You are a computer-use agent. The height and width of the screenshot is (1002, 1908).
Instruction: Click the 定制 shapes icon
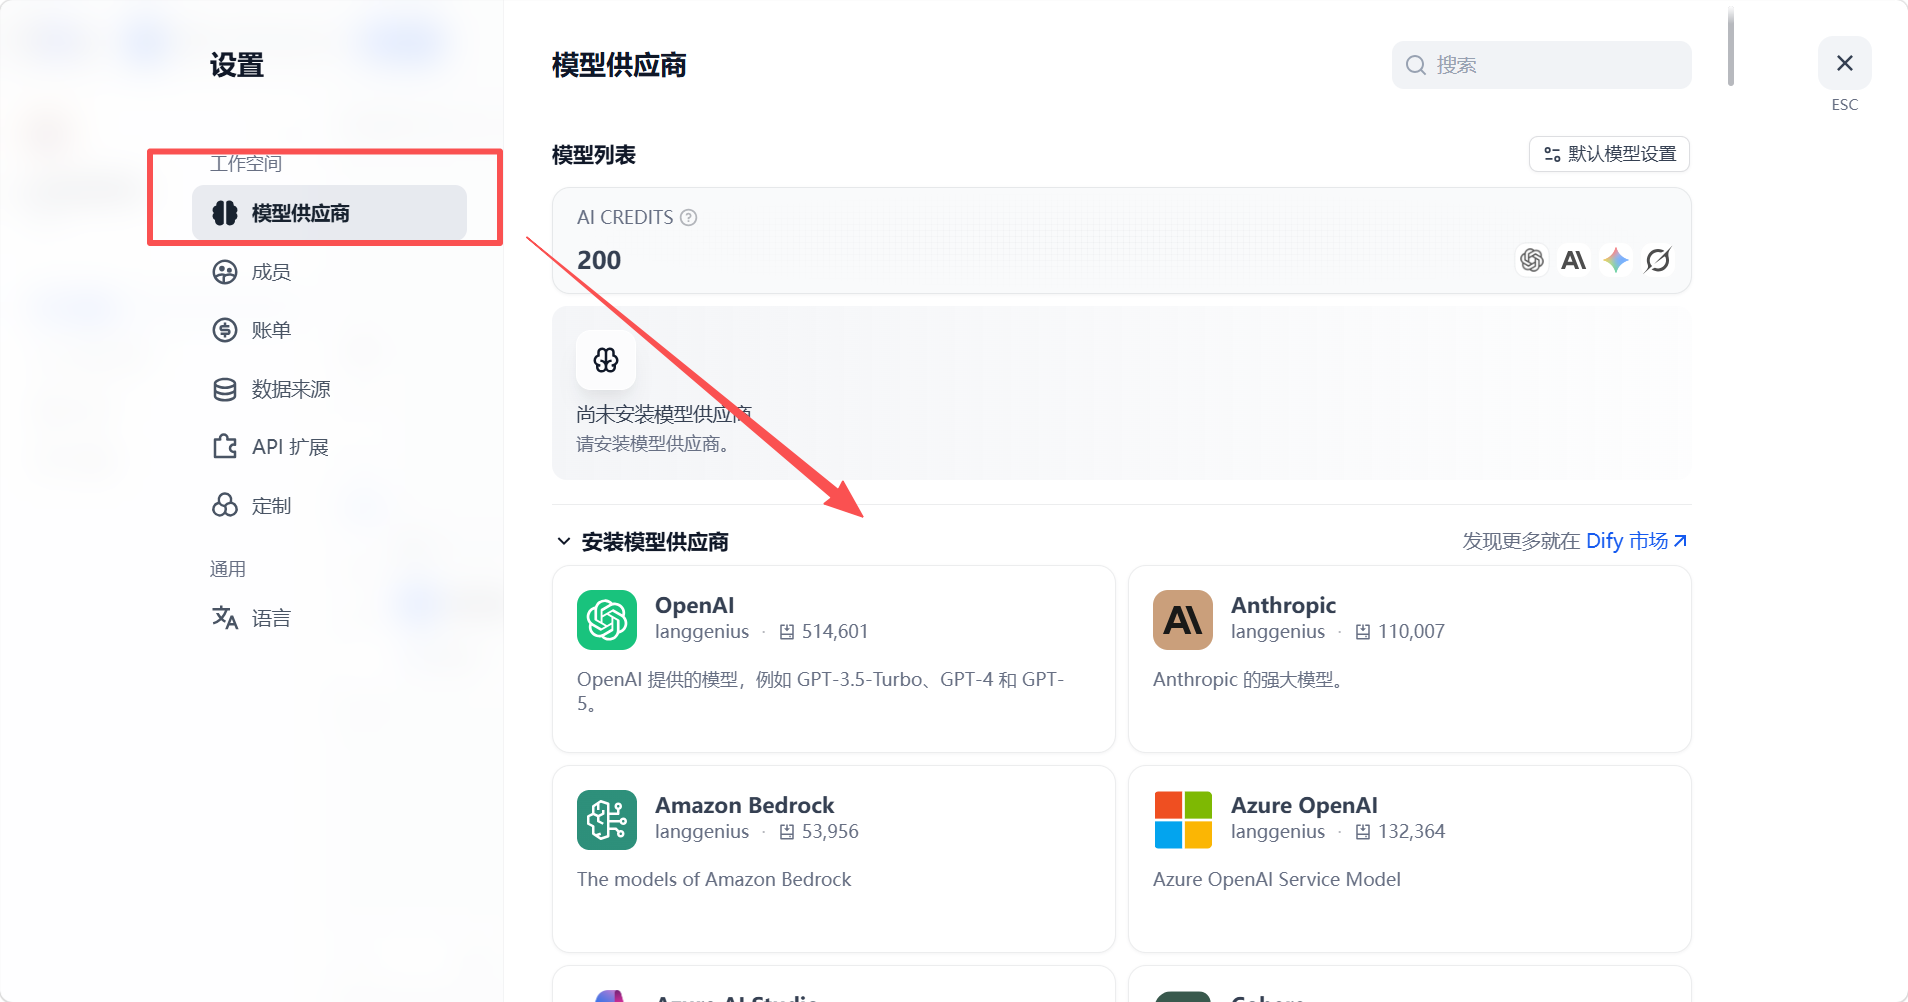tap(225, 505)
